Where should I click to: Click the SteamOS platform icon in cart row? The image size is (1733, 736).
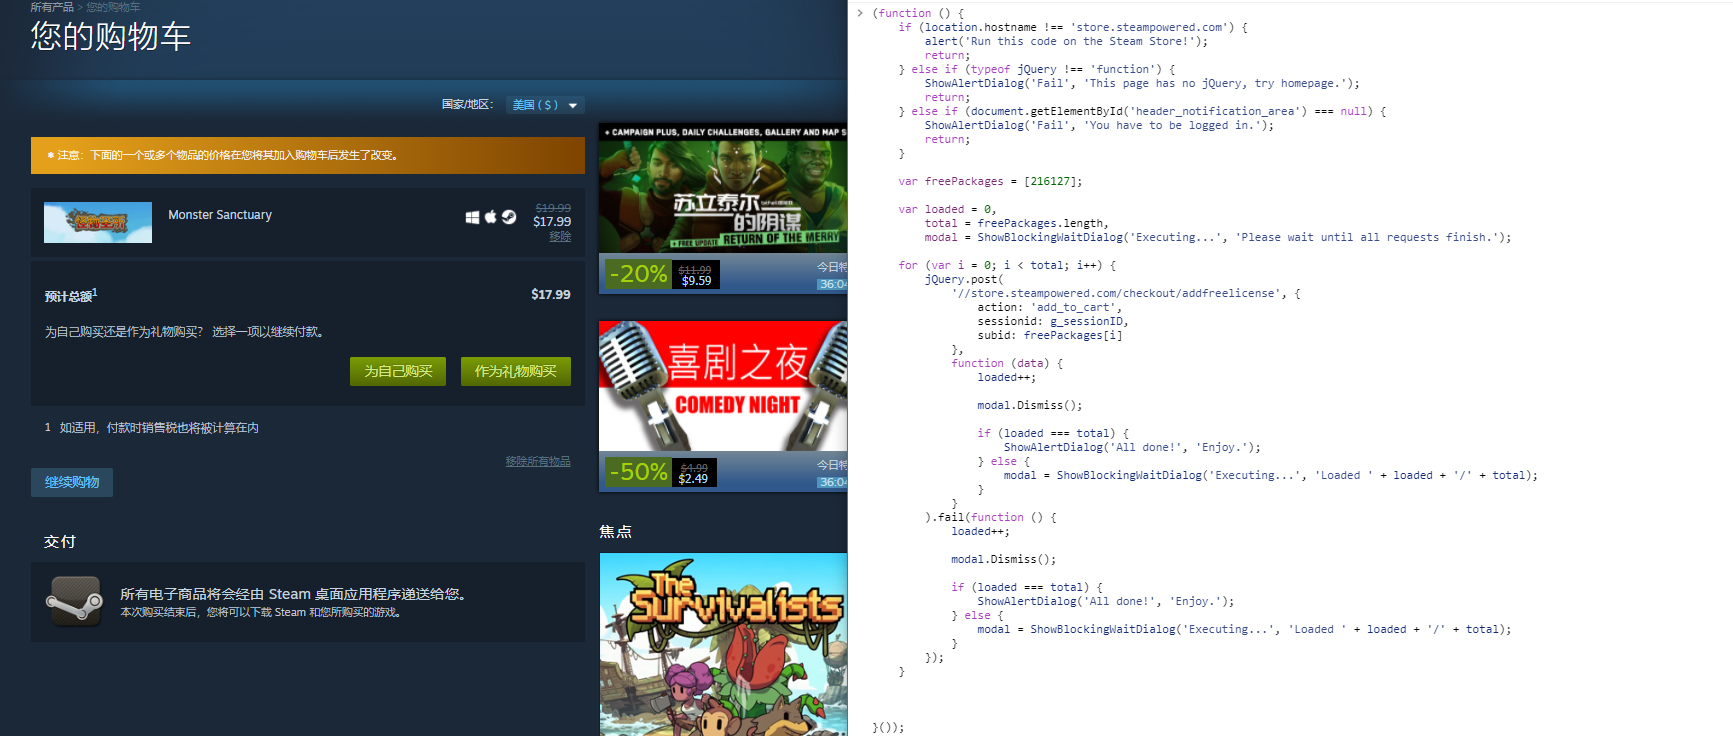[x=509, y=216]
